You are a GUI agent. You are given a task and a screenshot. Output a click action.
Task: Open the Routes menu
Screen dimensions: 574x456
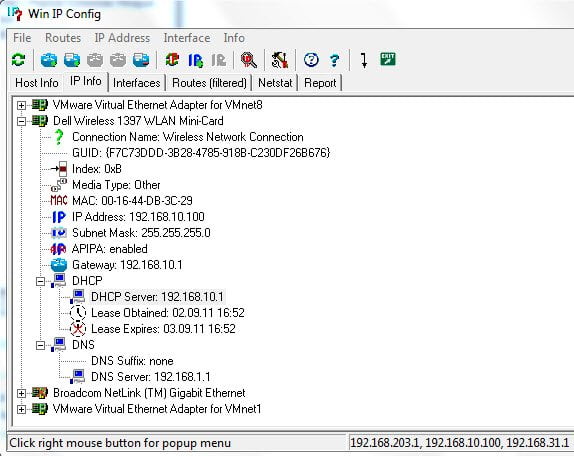tap(63, 38)
